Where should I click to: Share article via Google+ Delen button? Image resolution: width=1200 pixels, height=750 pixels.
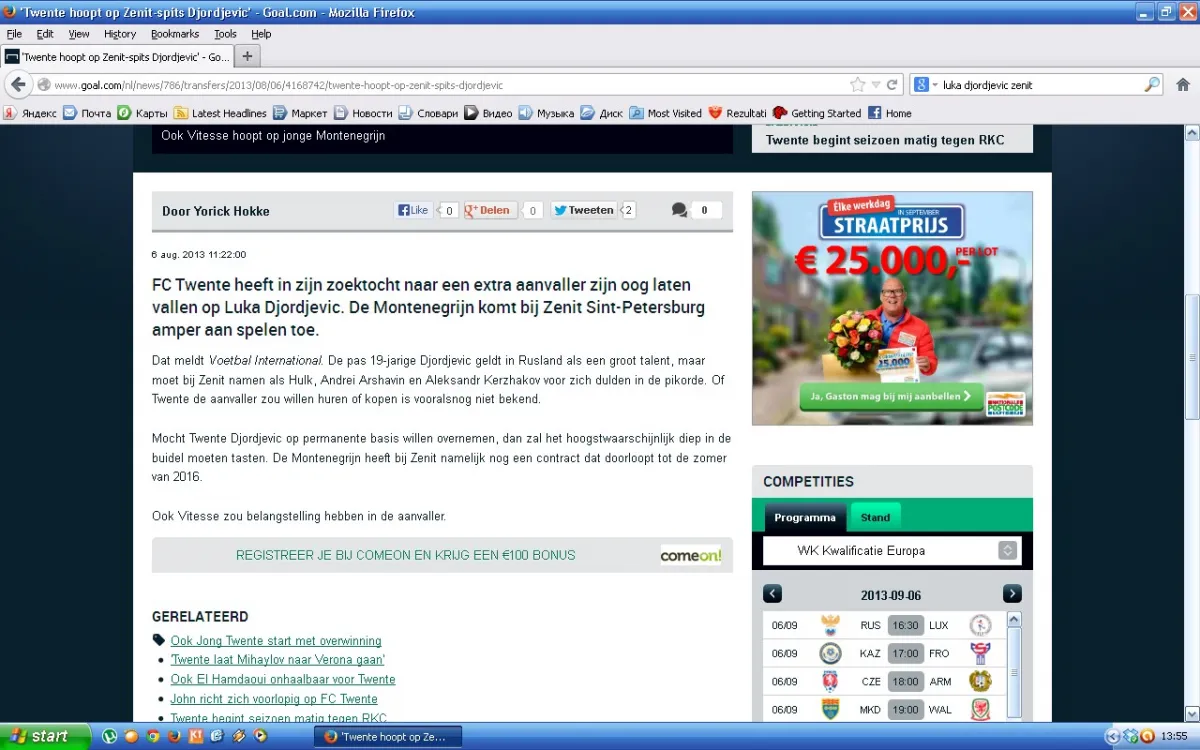pos(490,210)
